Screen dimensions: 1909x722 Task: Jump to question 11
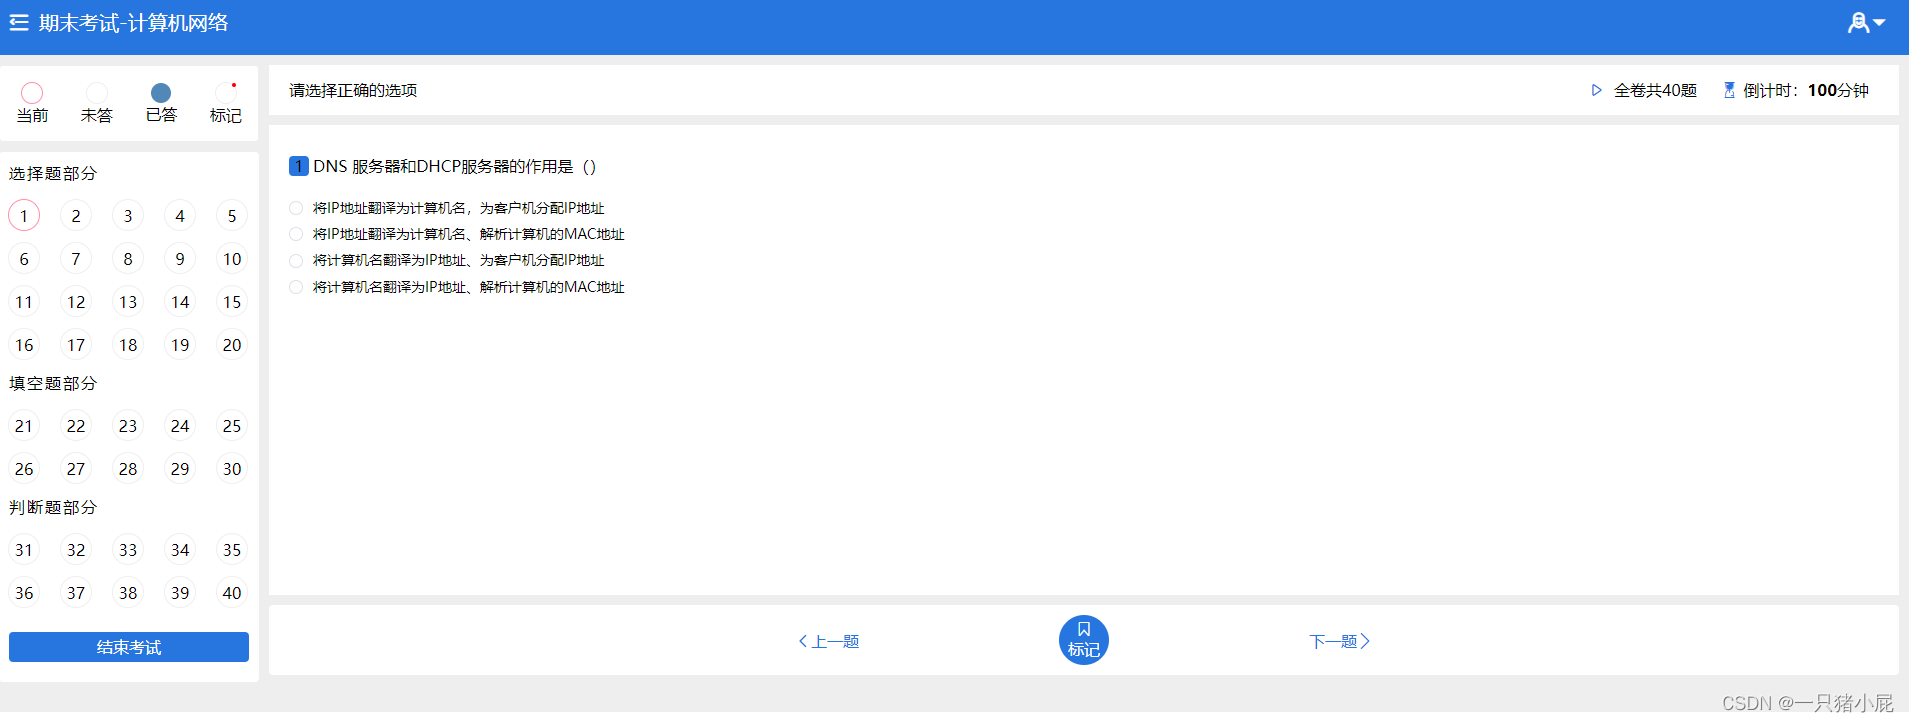[x=24, y=302]
